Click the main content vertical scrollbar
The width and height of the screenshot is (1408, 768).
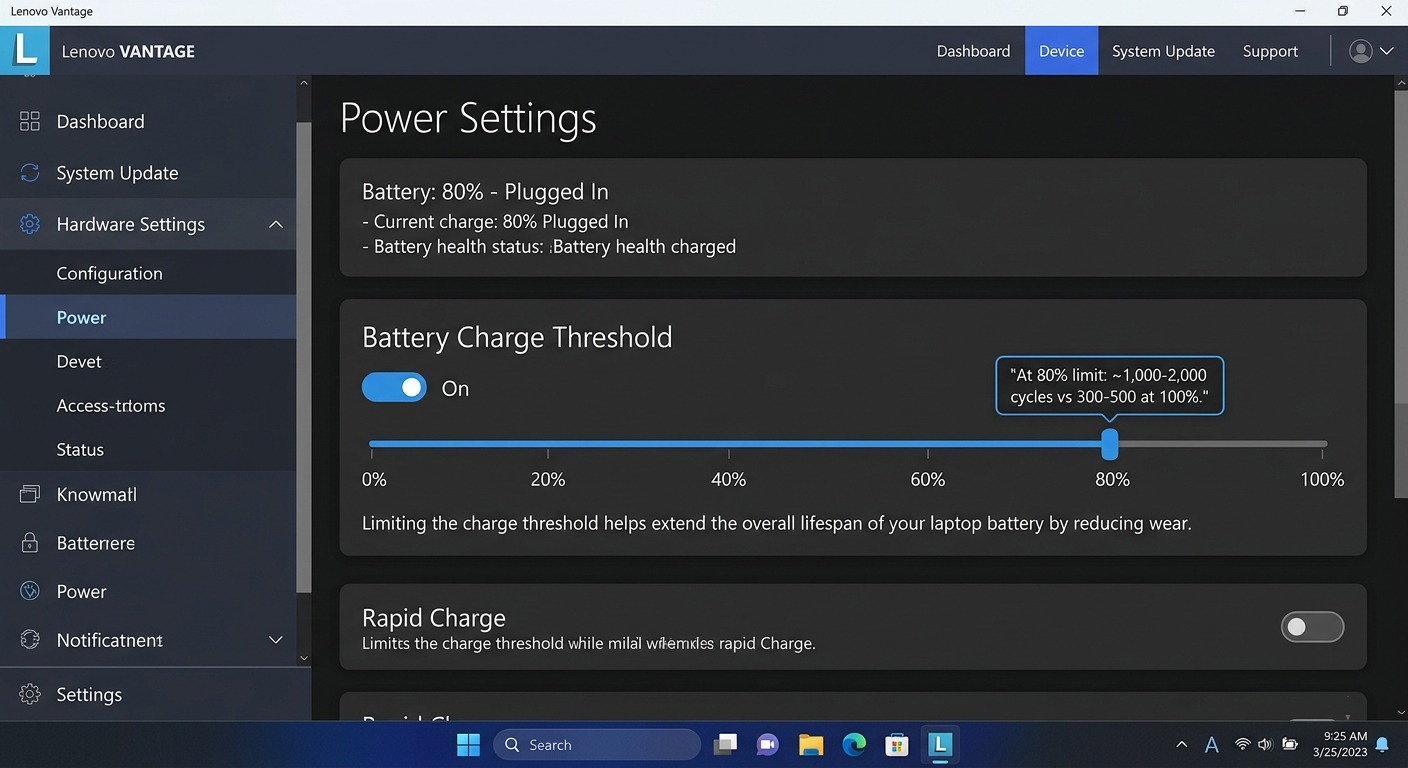click(x=1400, y=295)
